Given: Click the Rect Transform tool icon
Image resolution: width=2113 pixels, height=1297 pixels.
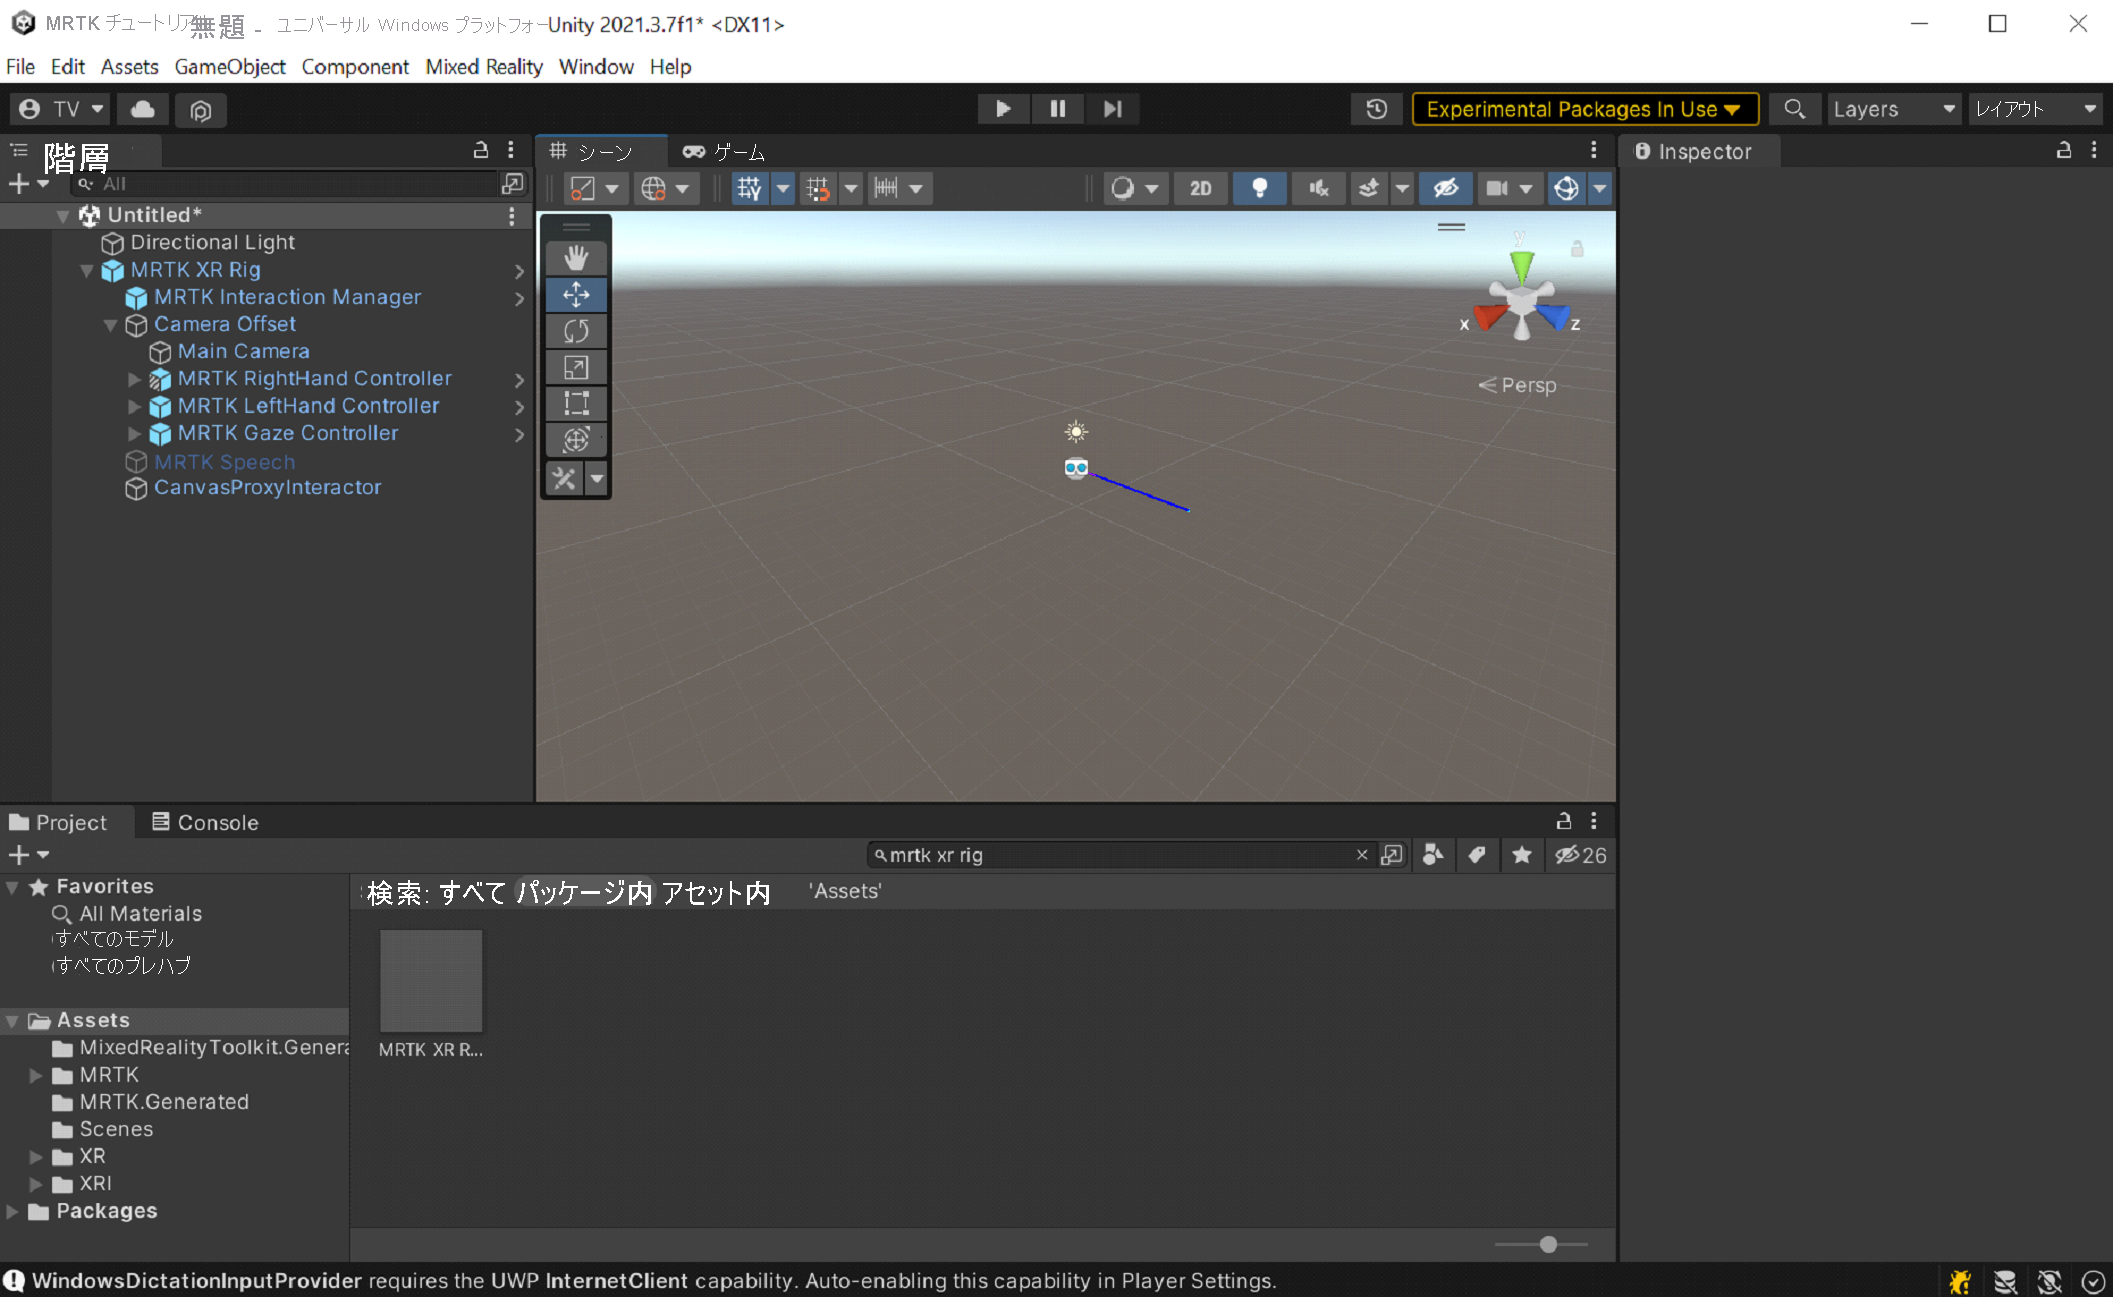Looking at the screenshot, I should point(577,403).
